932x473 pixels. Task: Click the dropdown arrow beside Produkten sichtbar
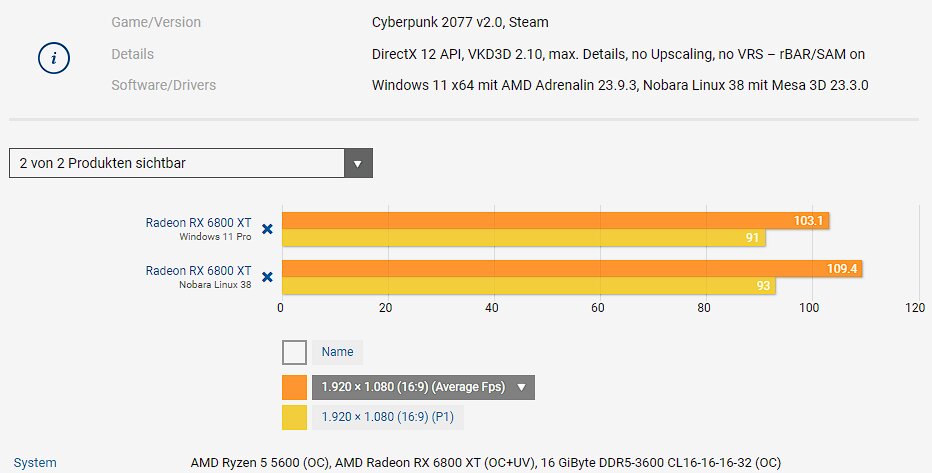click(x=358, y=163)
